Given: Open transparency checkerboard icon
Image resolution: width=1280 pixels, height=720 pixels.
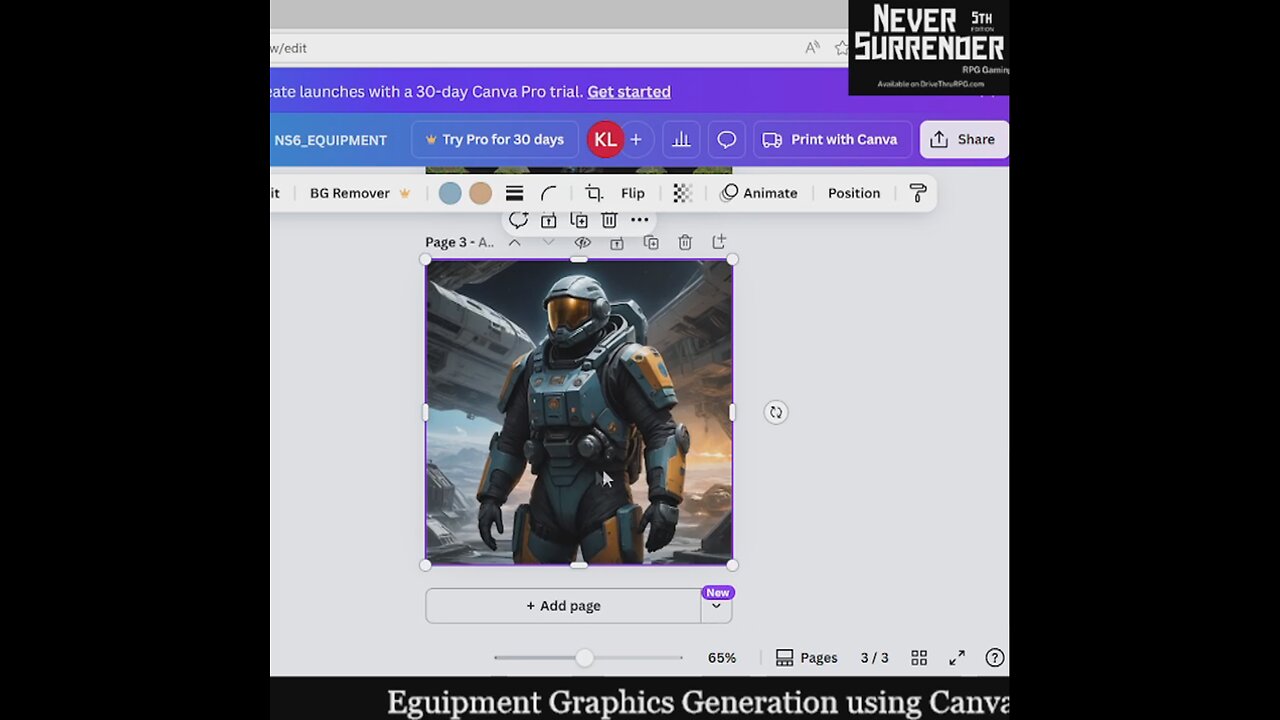Looking at the screenshot, I should (x=682, y=193).
